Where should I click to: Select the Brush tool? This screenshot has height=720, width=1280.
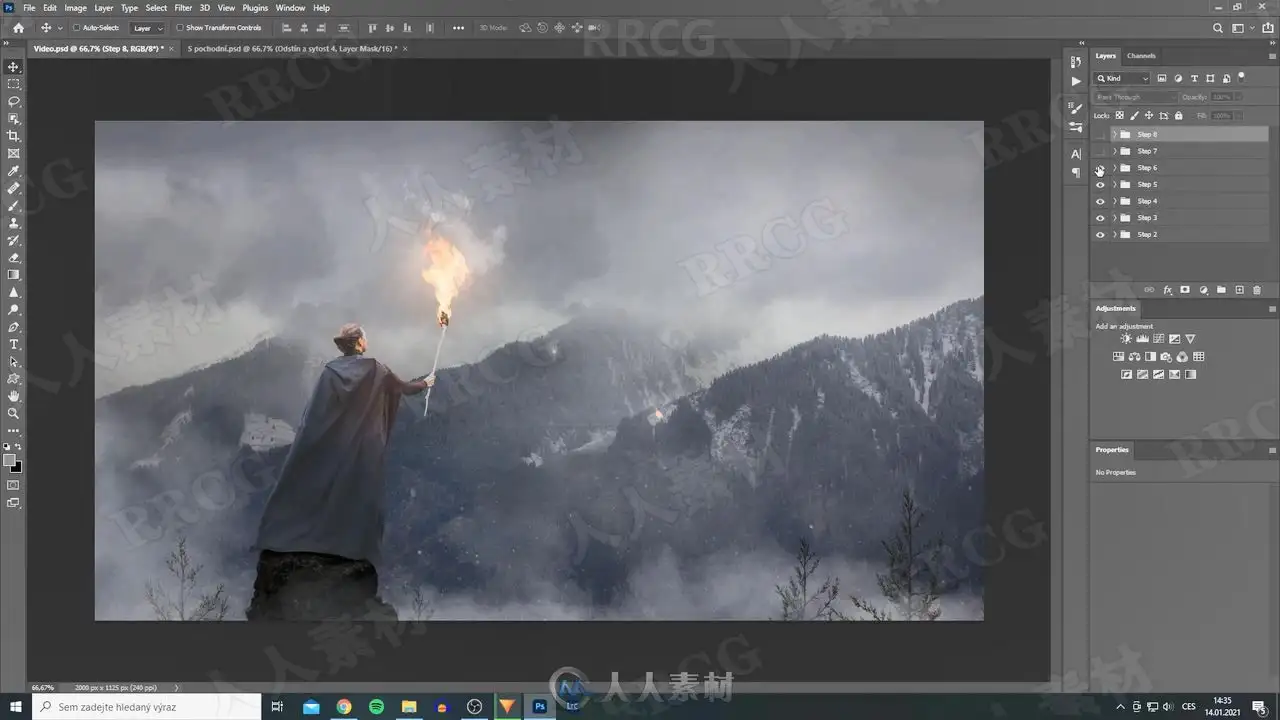(x=14, y=206)
